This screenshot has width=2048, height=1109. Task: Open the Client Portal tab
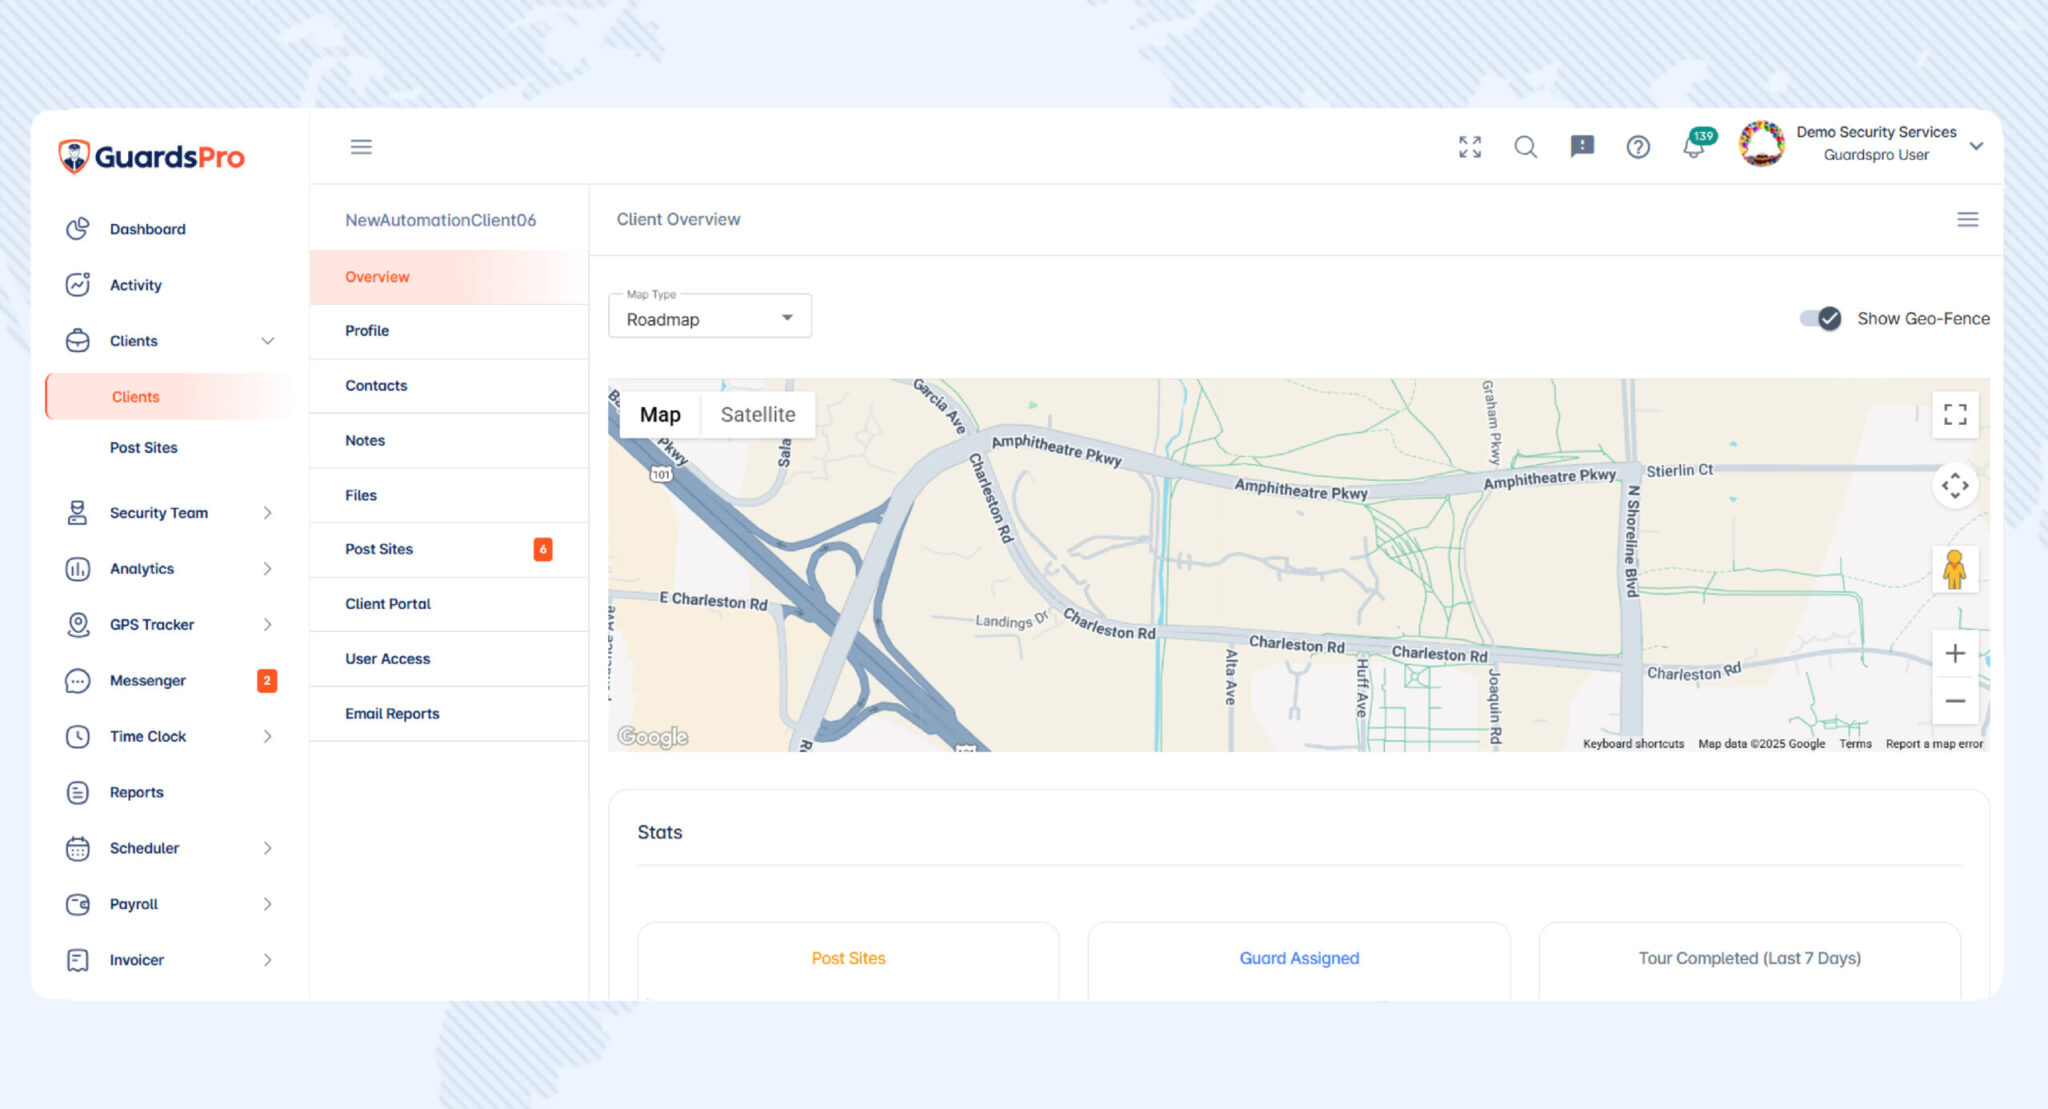click(449, 605)
